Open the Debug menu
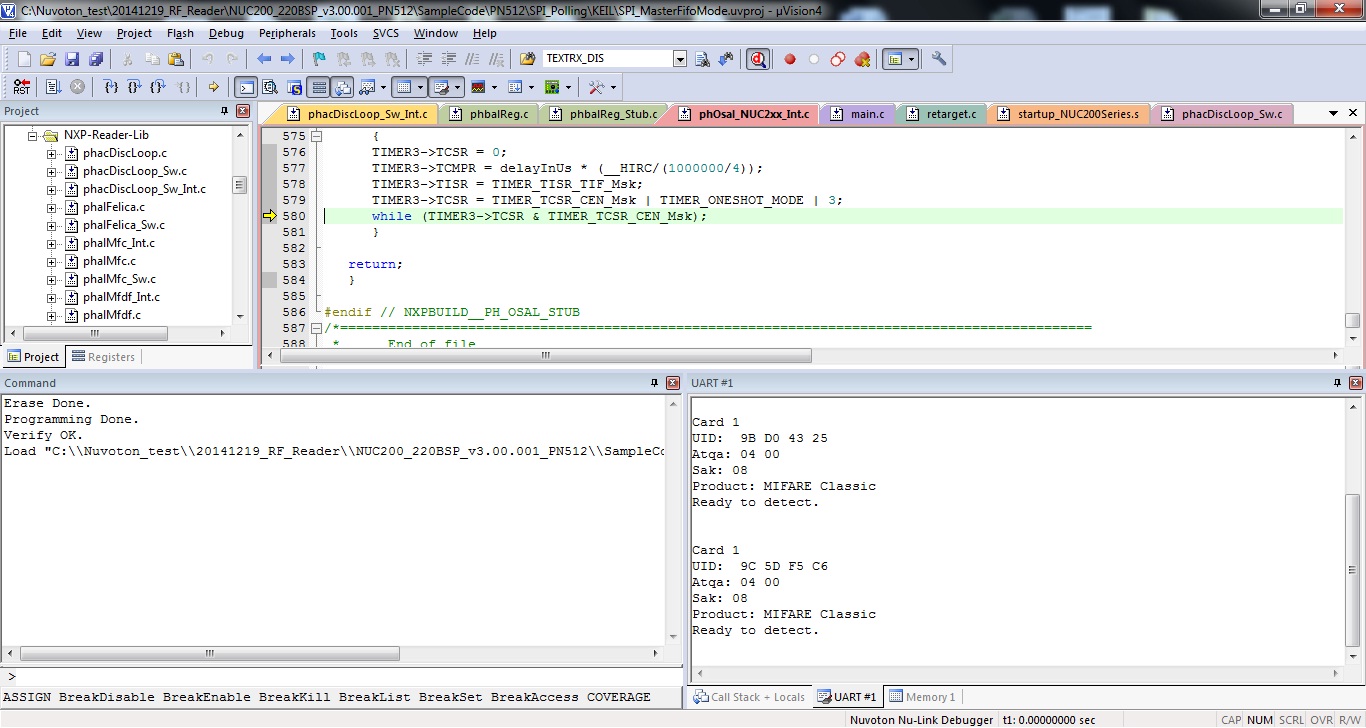This screenshot has height=728, width=1366. coord(226,33)
